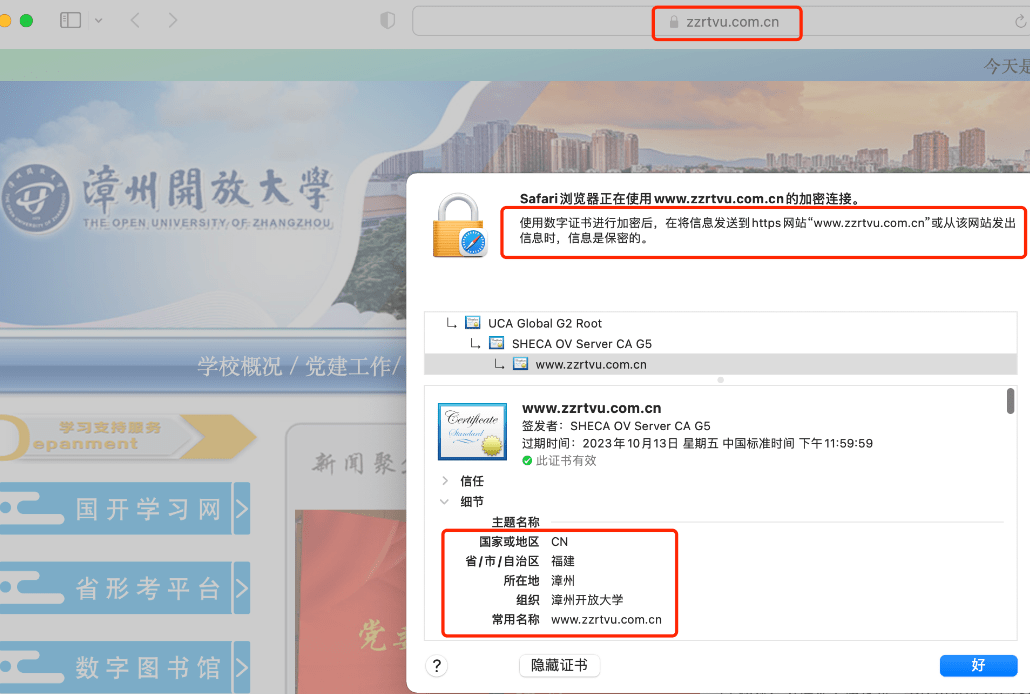Open 学校概况 navigation menu item

240,366
